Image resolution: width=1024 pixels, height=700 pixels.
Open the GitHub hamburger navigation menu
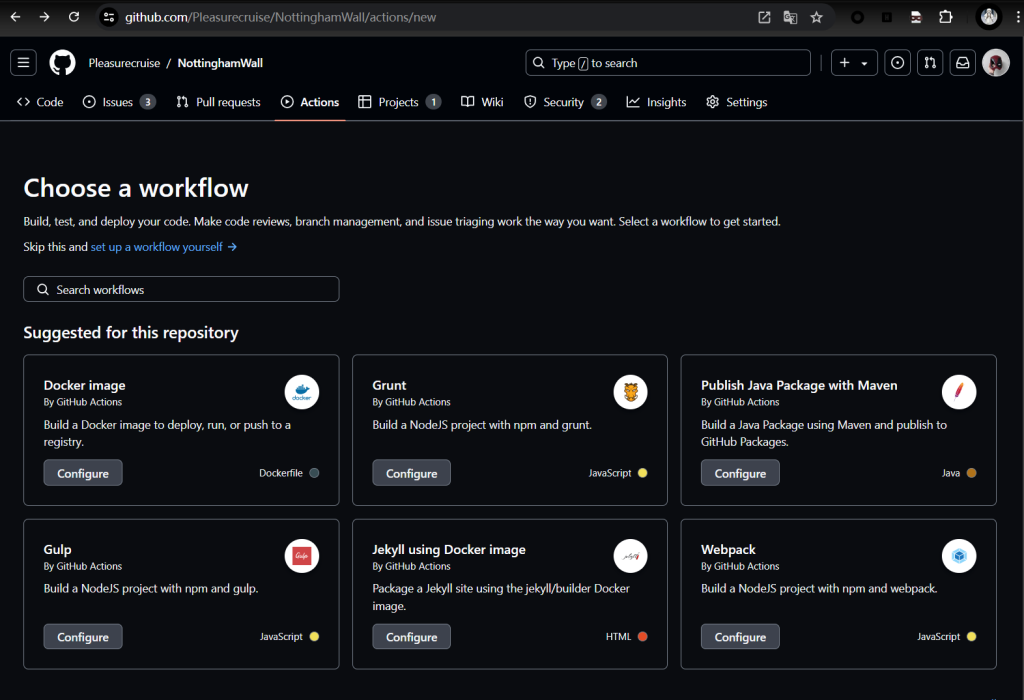pyautogui.click(x=24, y=63)
